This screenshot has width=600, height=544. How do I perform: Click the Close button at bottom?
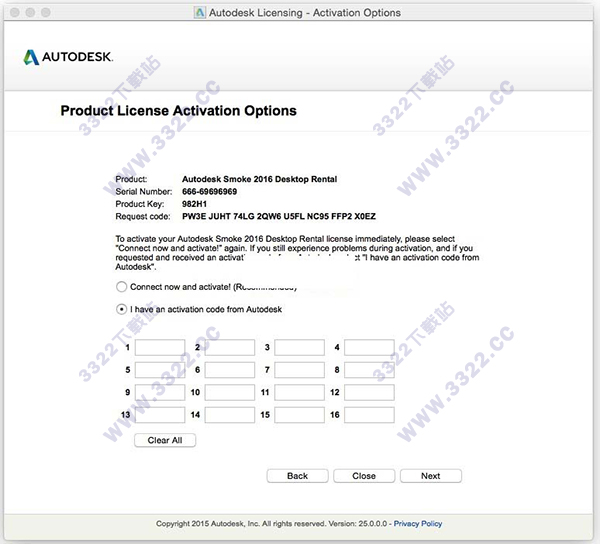click(364, 476)
